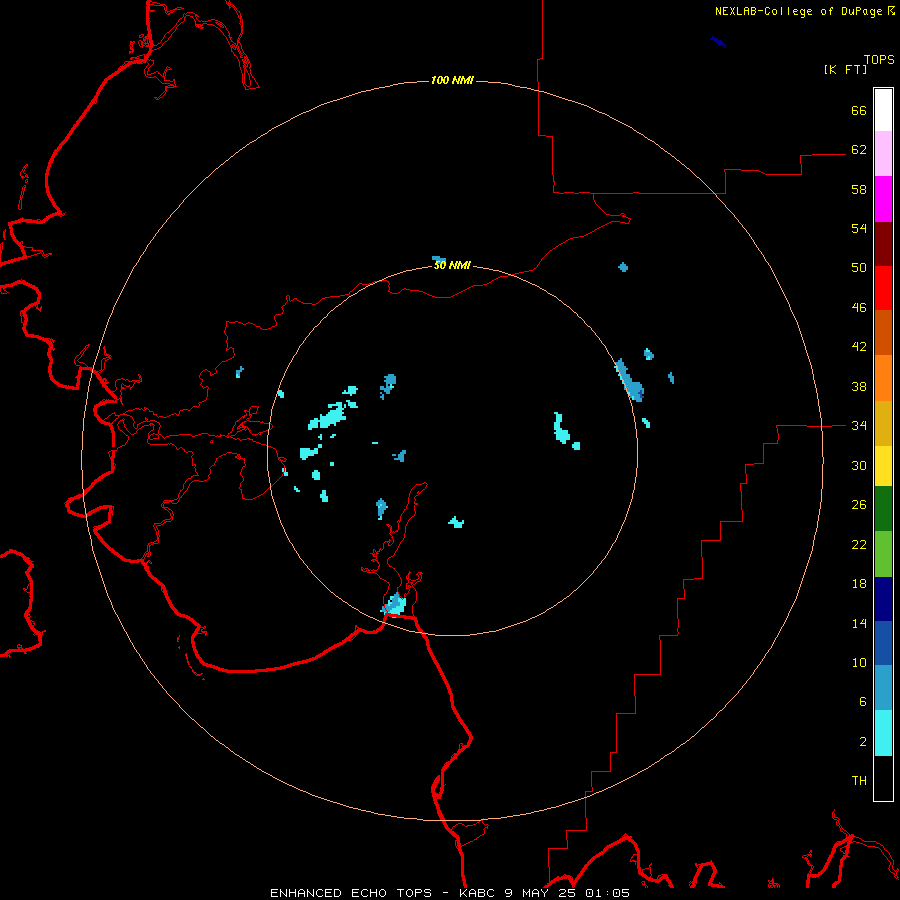This screenshot has height=900, width=900.
Task: Select the navy blue legend swatch
Action: (883, 599)
